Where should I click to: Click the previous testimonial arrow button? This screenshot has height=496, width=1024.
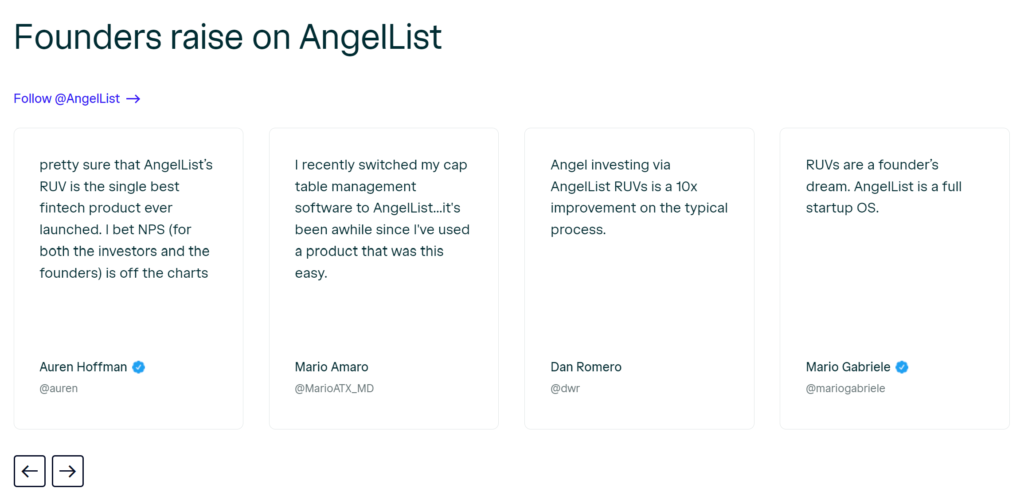[29, 471]
